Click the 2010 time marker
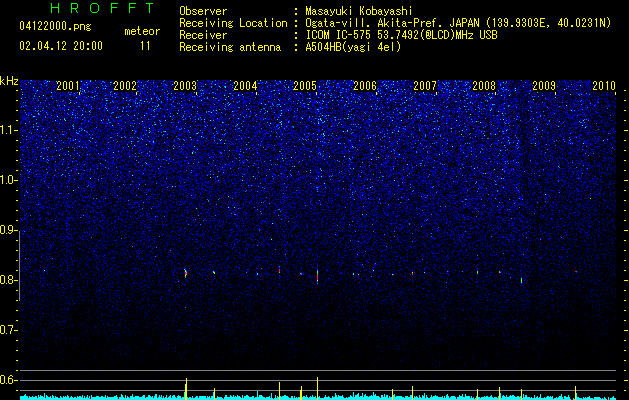This screenshot has height=400, width=629. [x=604, y=85]
